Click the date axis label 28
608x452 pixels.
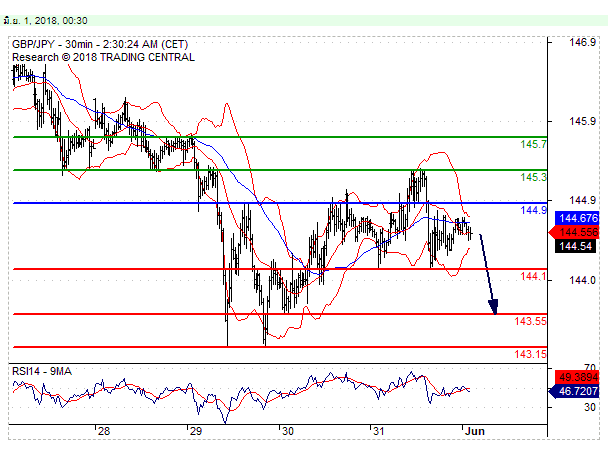tap(104, 431)
